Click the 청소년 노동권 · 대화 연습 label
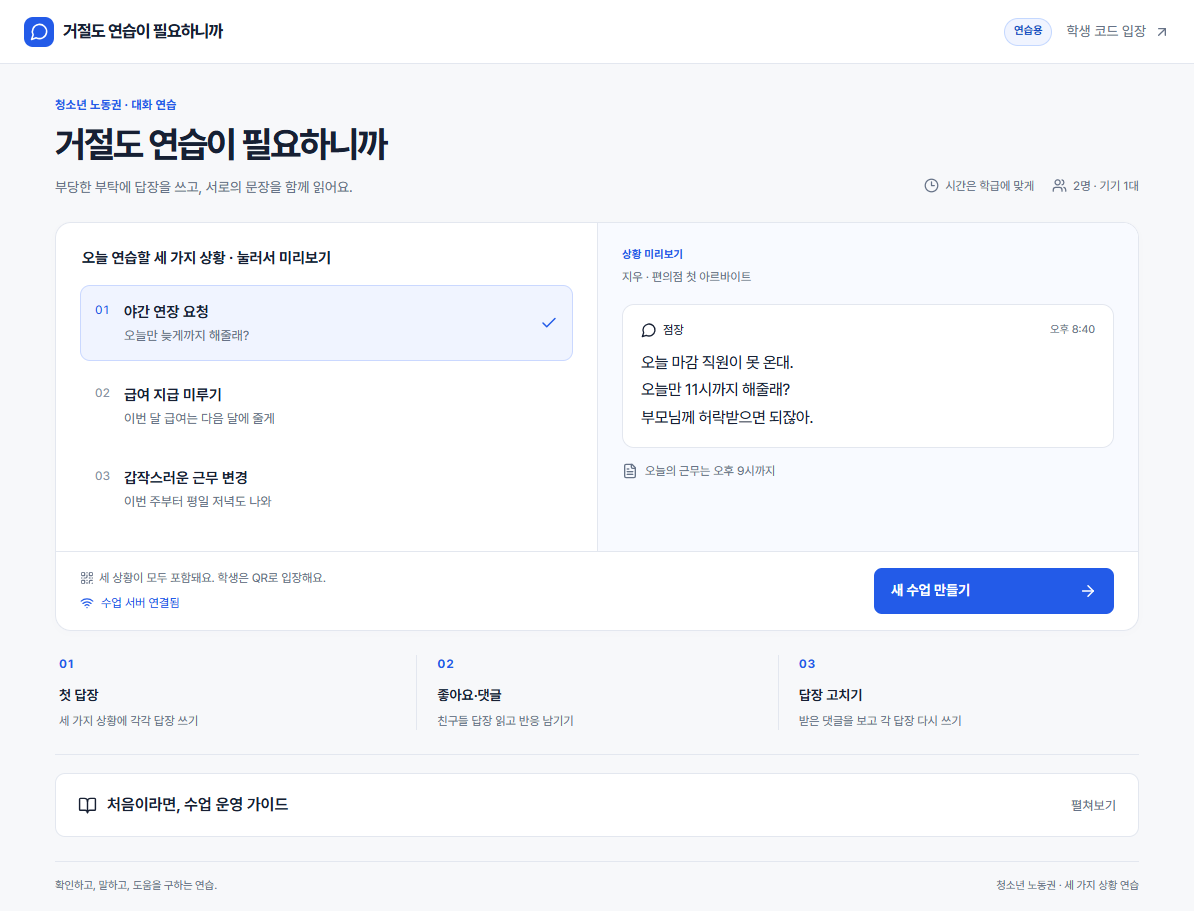The image size is (1194, 911). 116,104
